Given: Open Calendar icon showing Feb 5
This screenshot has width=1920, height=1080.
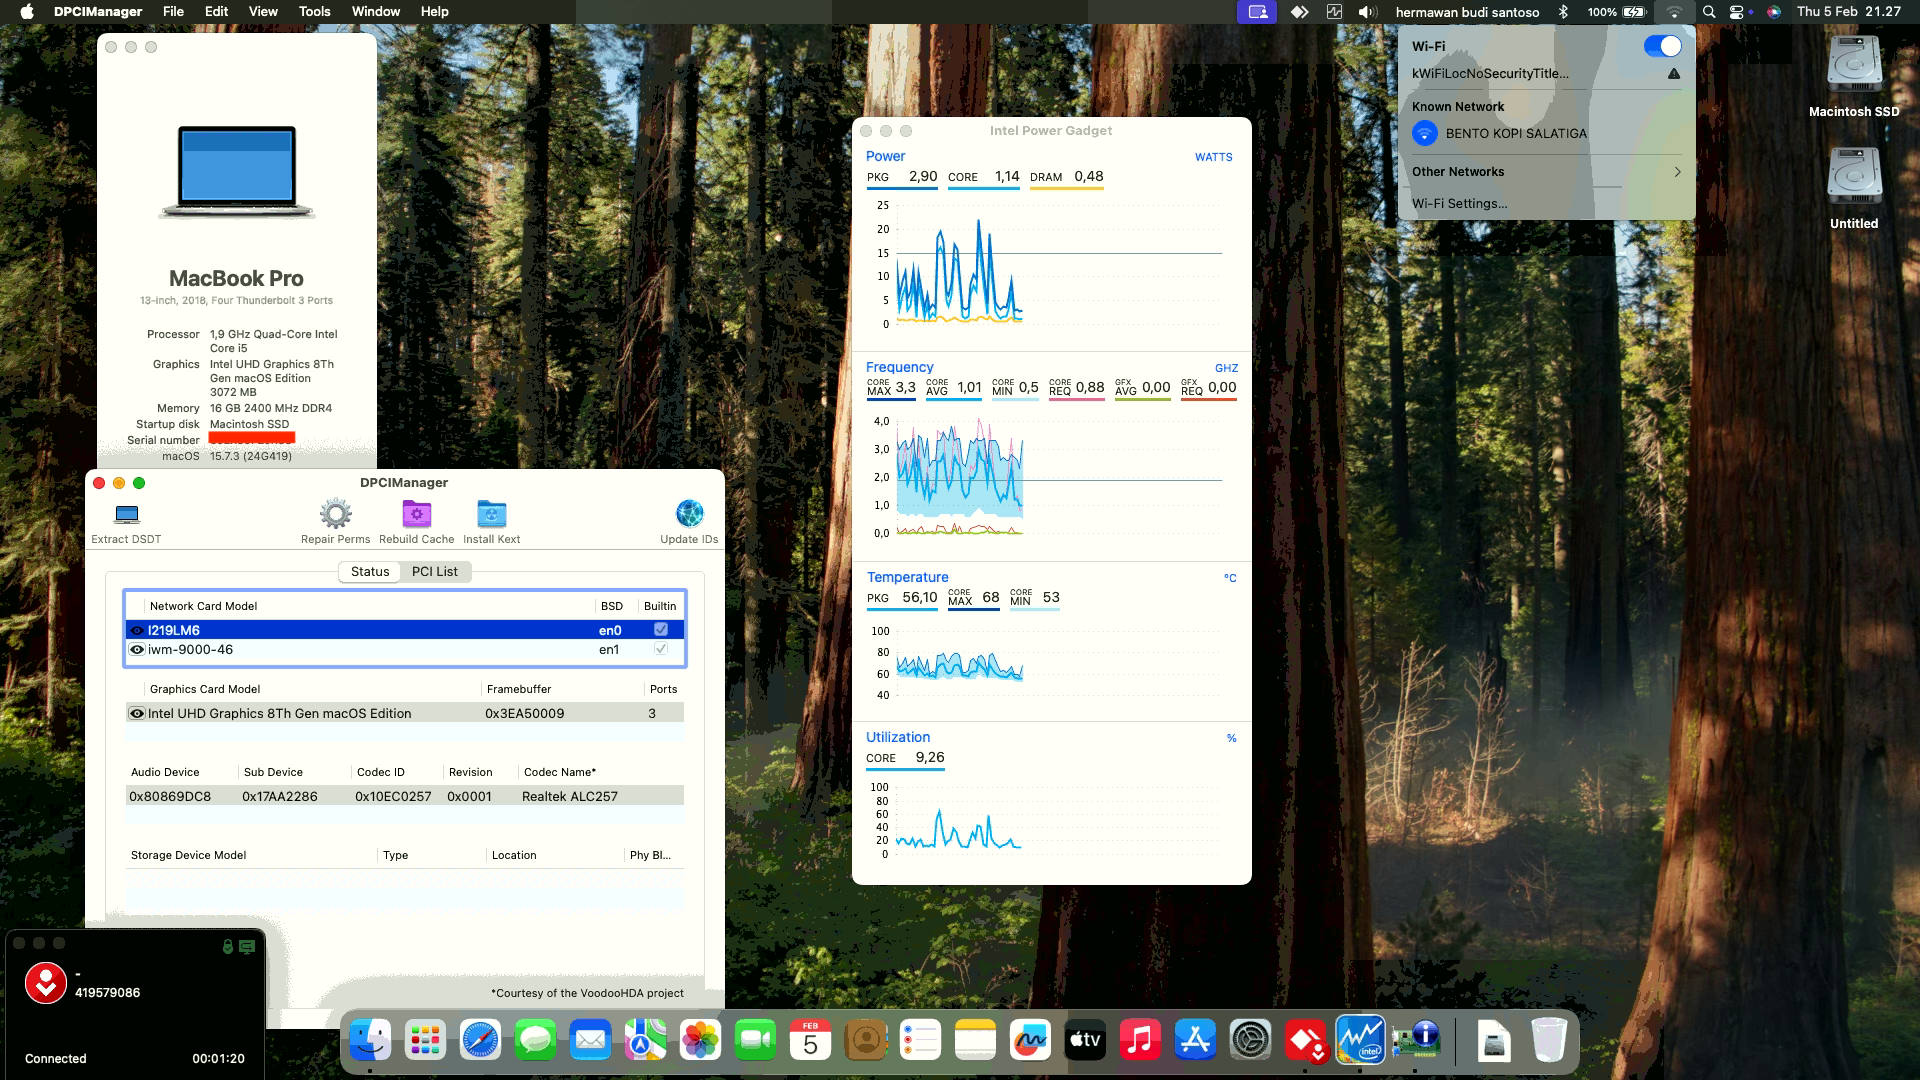Looking at the screenshot, I should (810, 1041).
